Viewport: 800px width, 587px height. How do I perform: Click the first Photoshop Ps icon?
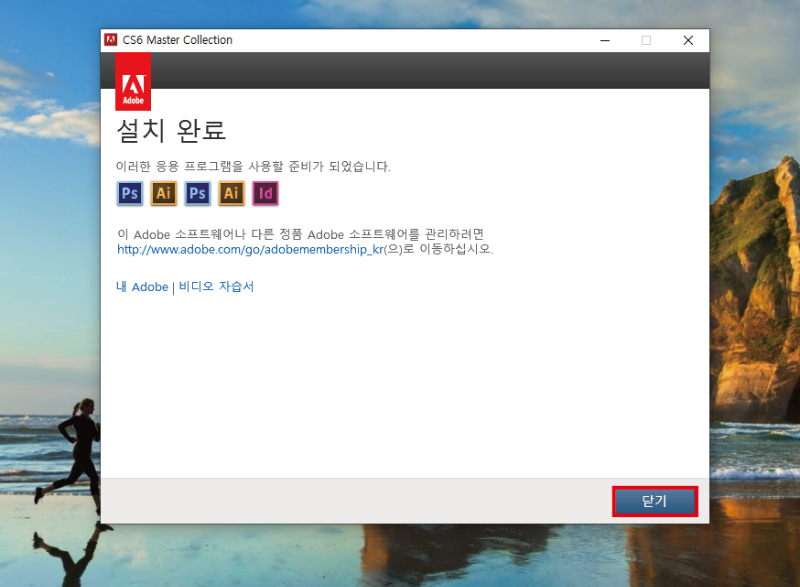tap(130, 193)
